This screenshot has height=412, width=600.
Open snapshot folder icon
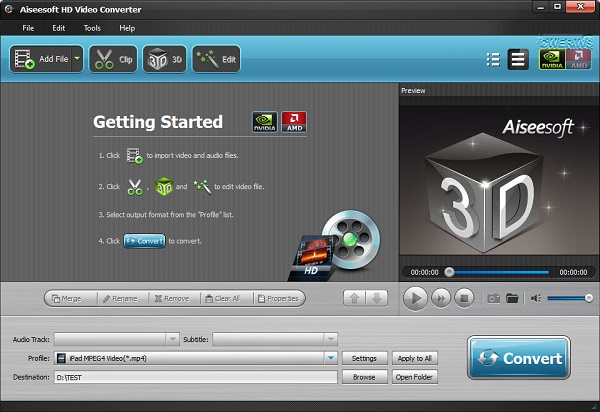pyautogui.click(x=512, y=298)
